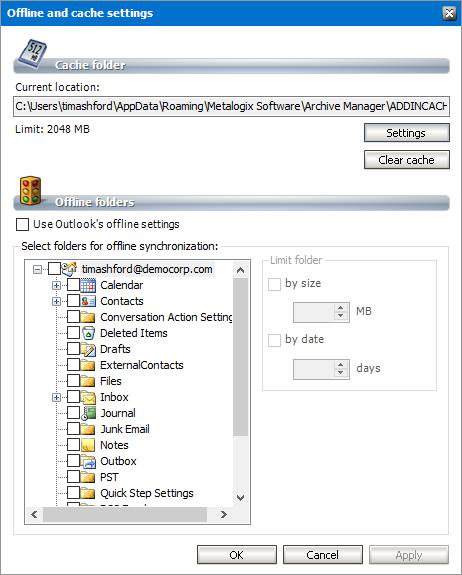462x575 pixels.
Task: Click the Drafts folder icon
Action: pyautogui.click(x=88, y=349)
